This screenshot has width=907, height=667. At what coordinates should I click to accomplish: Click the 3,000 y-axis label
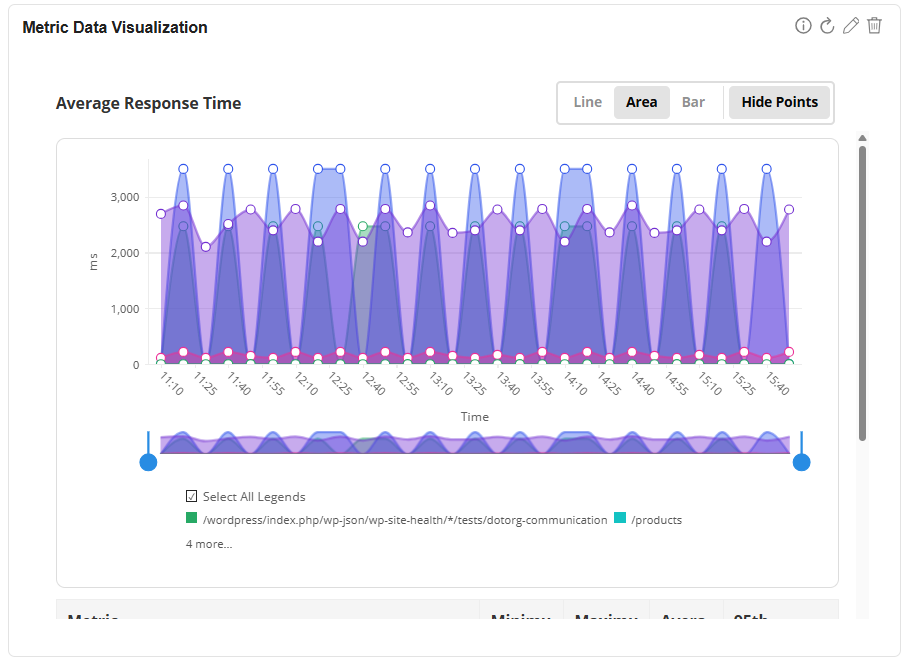pyautogui.click(x=125, y=197)
